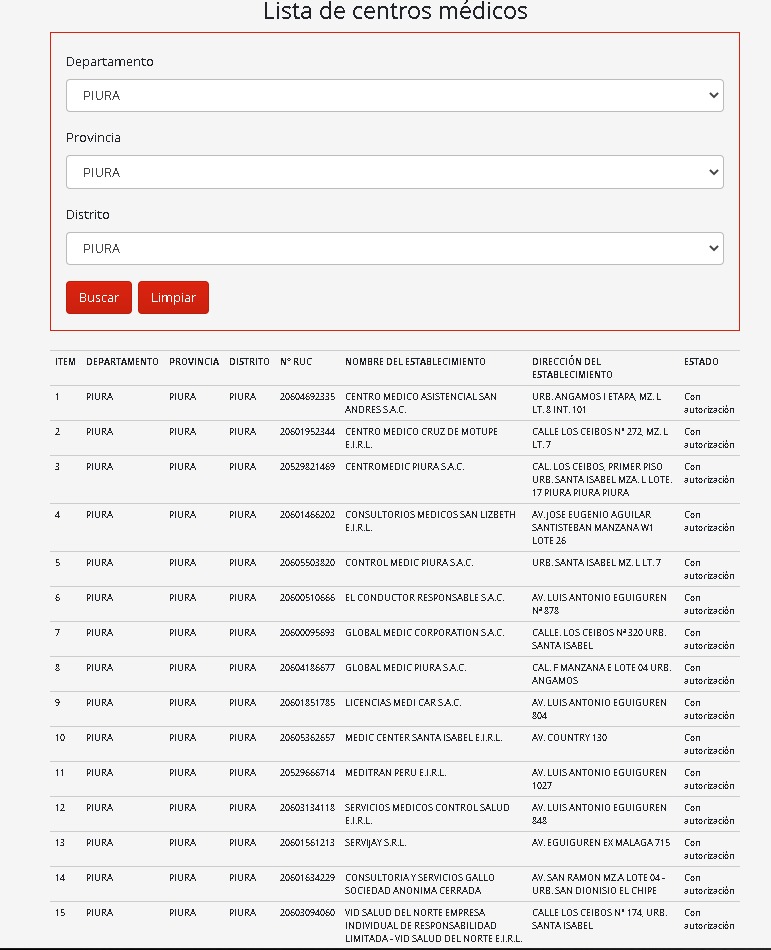Select 'CONSULTORIOS MEDICOS SAN LIZBETH E.I.R.L.'
Image resolution: width=771 pixels, height=950 pixels.
tap(430, 521)
